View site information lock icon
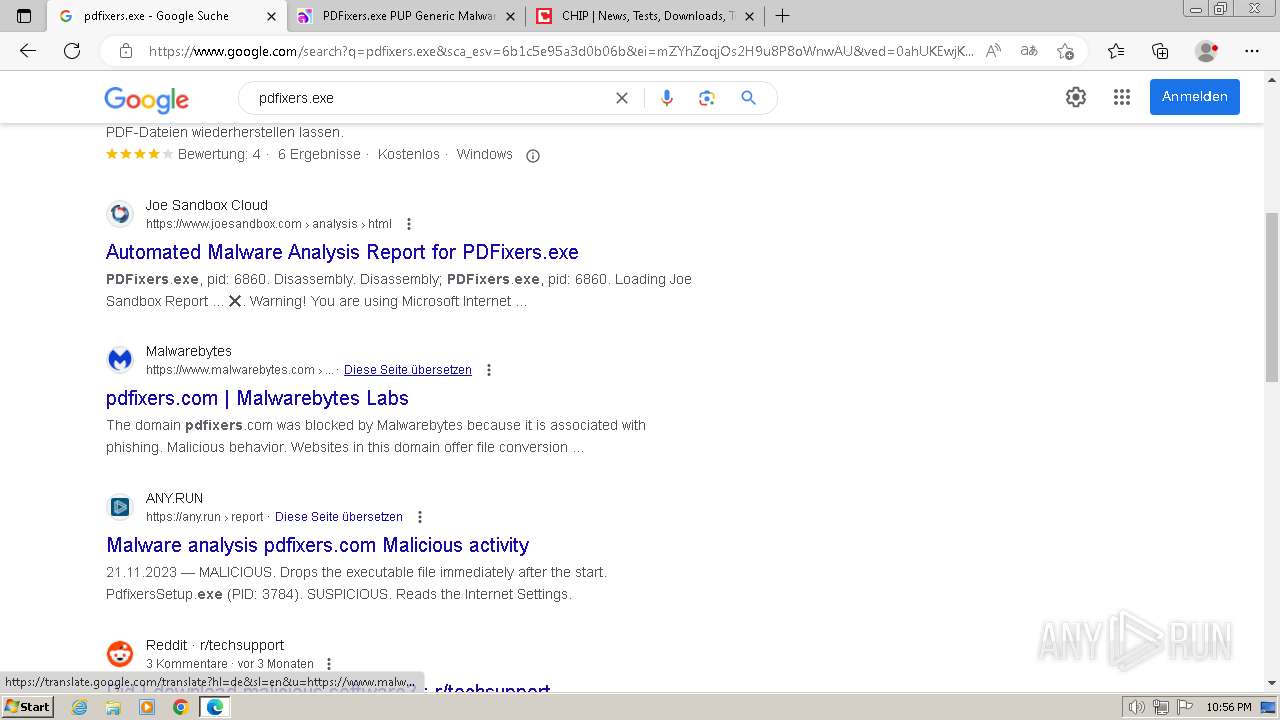The height and width of the screenshot is (720, 1280). point(126,51)
